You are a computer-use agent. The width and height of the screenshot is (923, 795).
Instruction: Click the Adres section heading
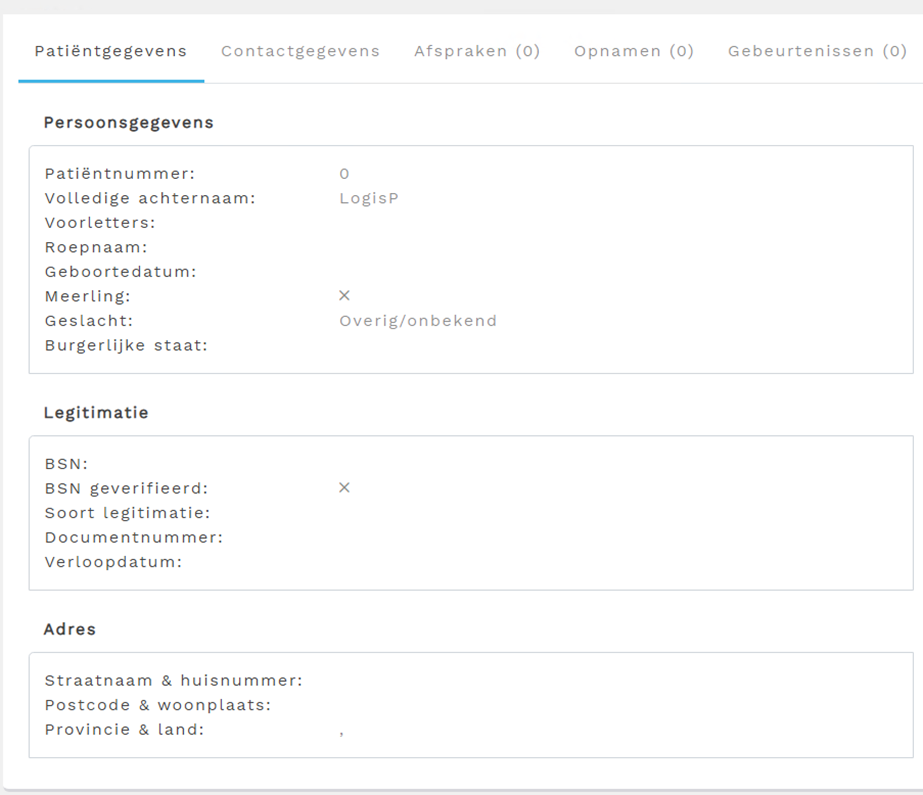[70, 630]
